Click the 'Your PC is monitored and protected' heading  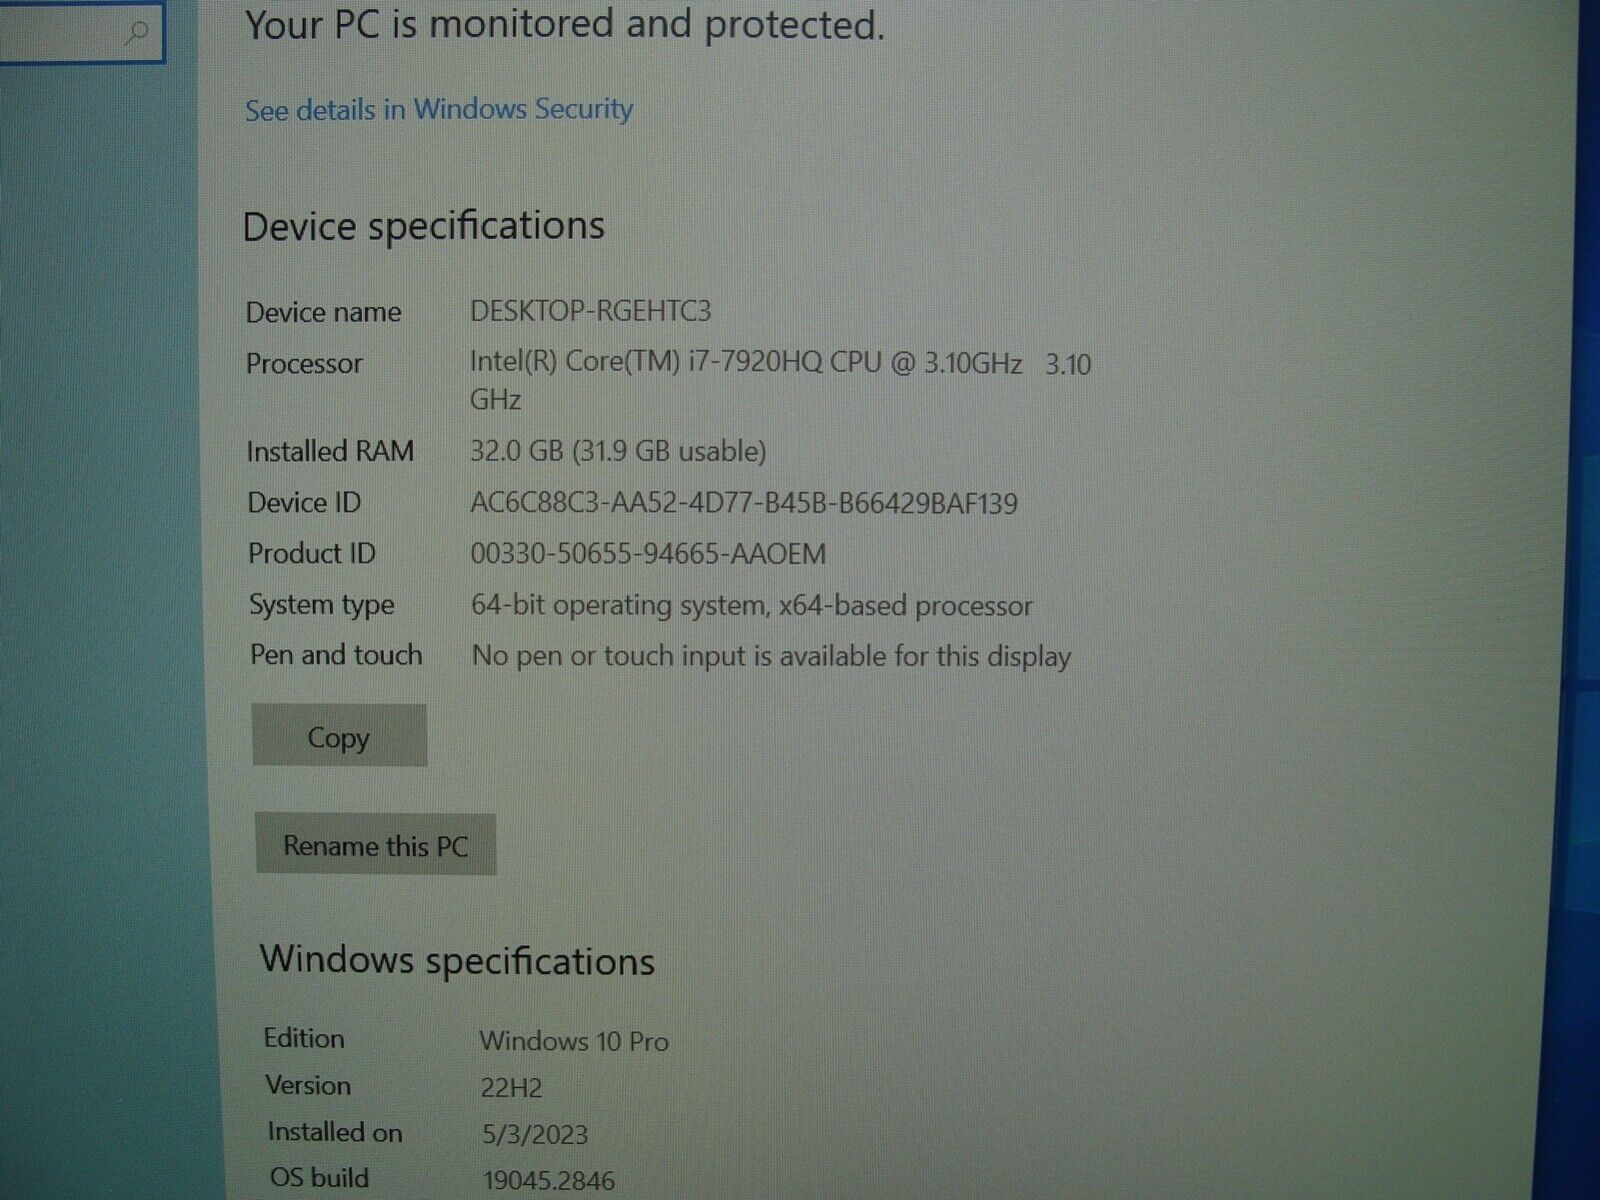coord(565,25)
